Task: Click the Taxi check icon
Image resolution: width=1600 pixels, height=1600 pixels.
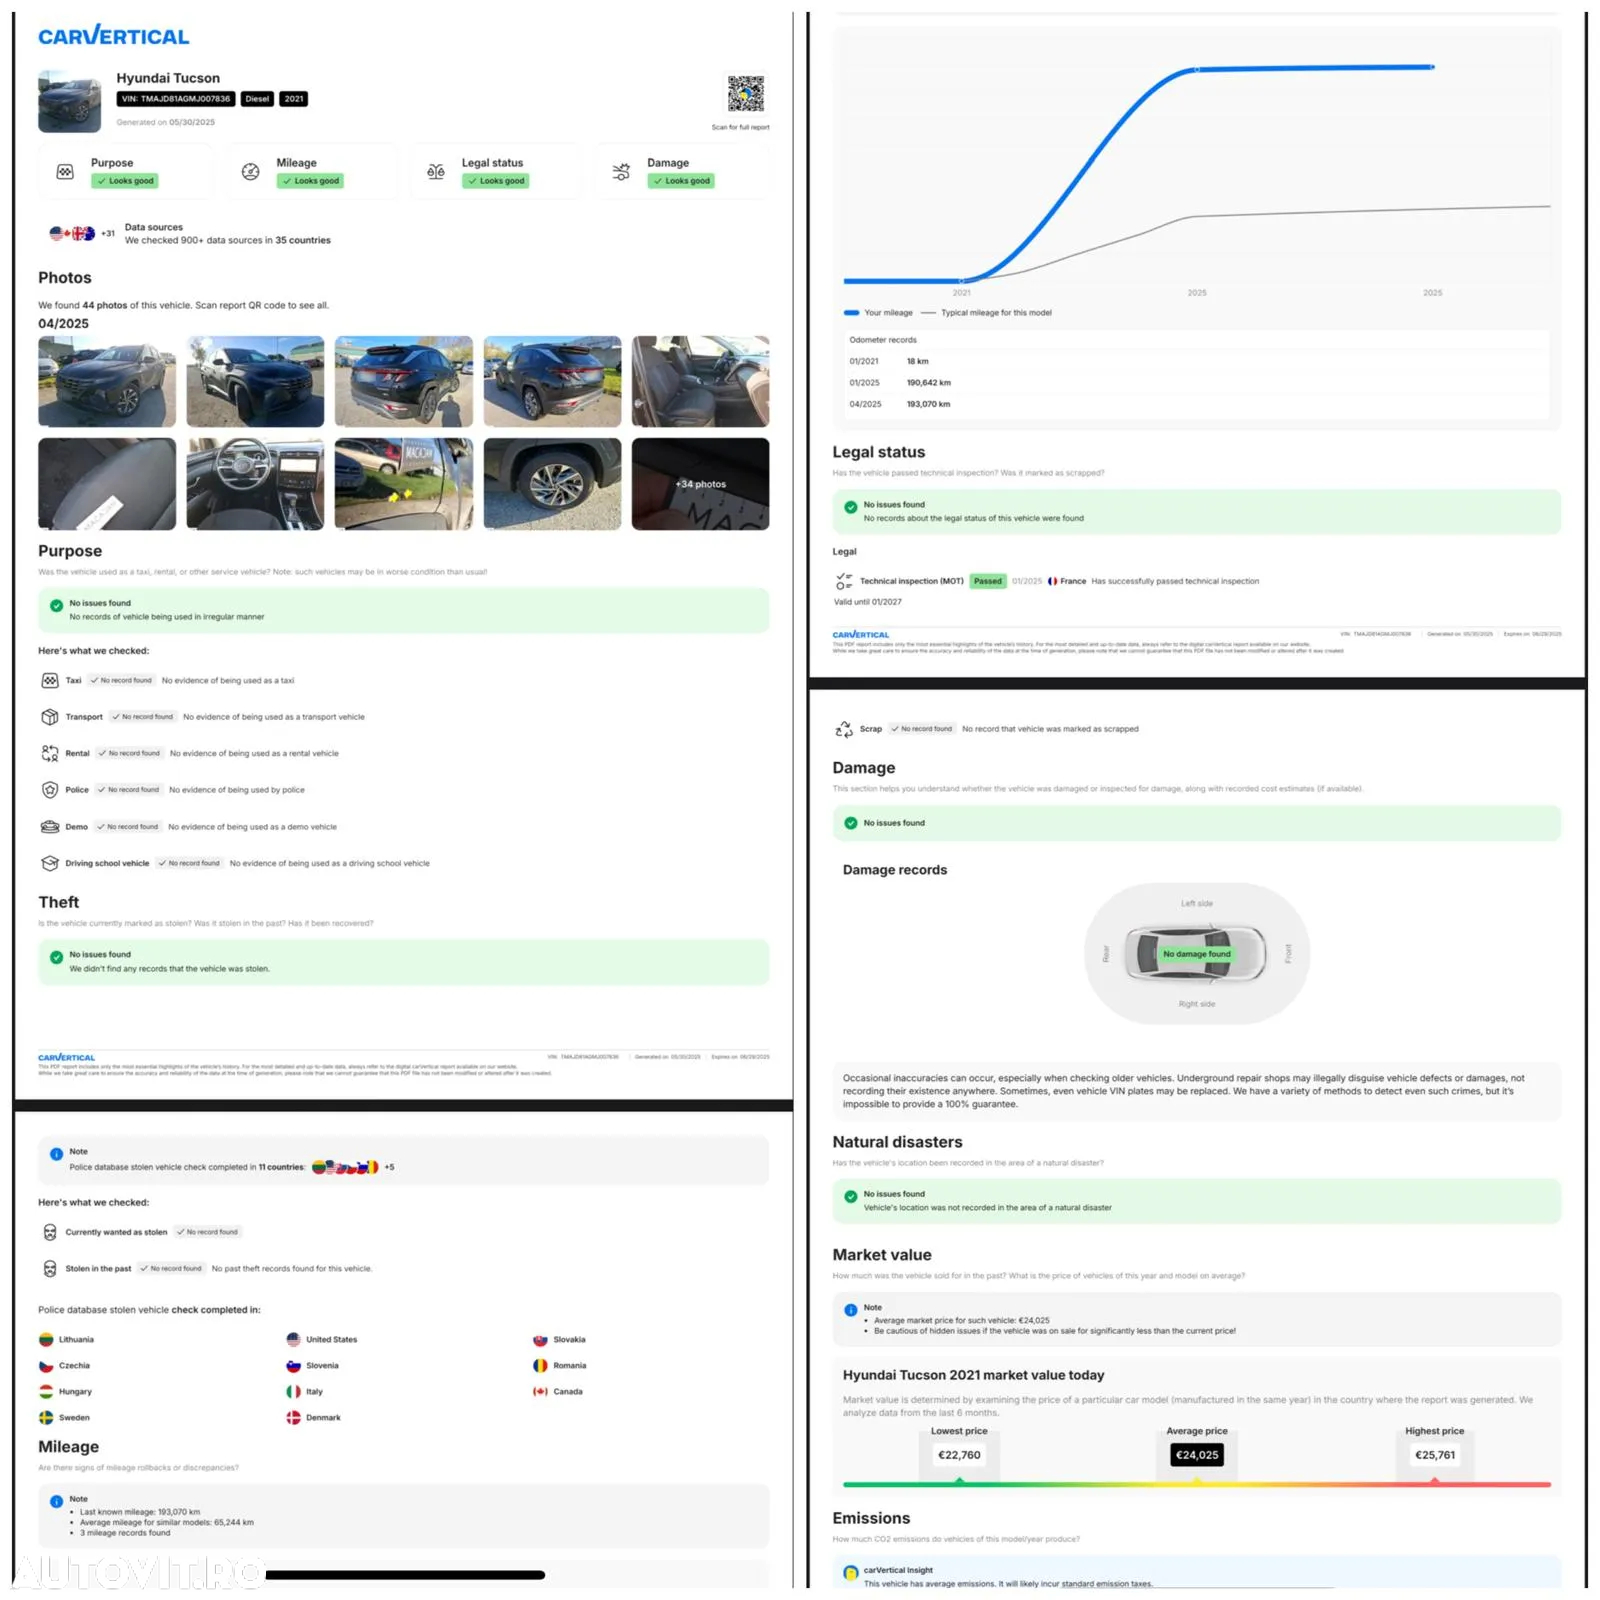Action: (49, 680)
